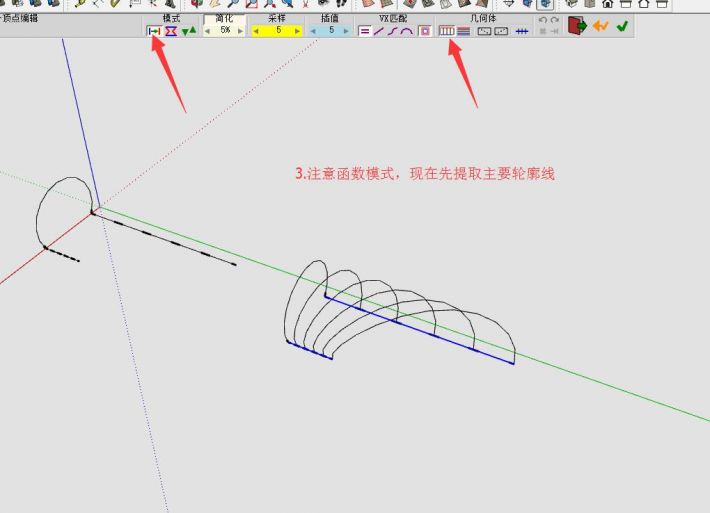Click the orange back arrows icon

point(601,26)
